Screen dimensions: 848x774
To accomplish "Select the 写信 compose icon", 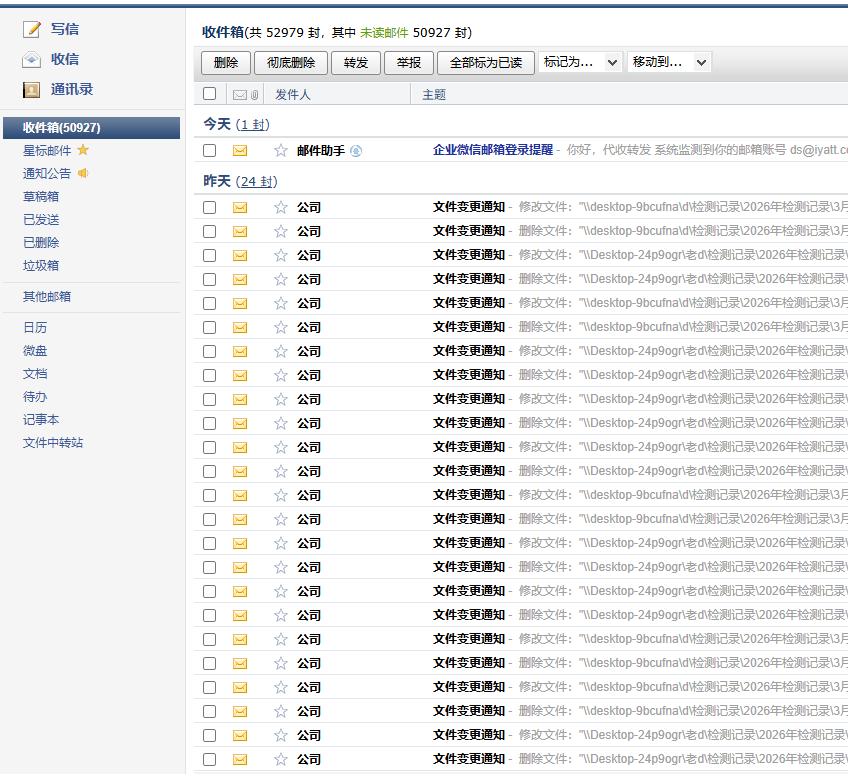I will tap(31, 29).
